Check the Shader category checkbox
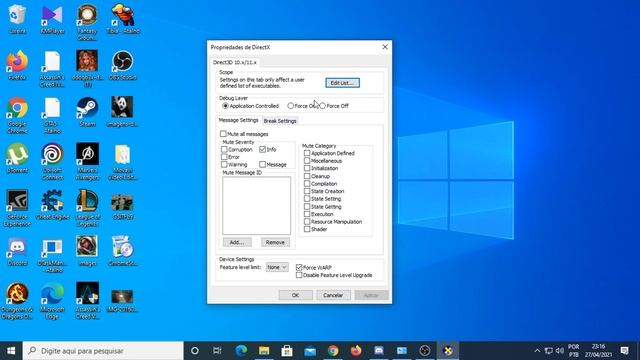 307,229
